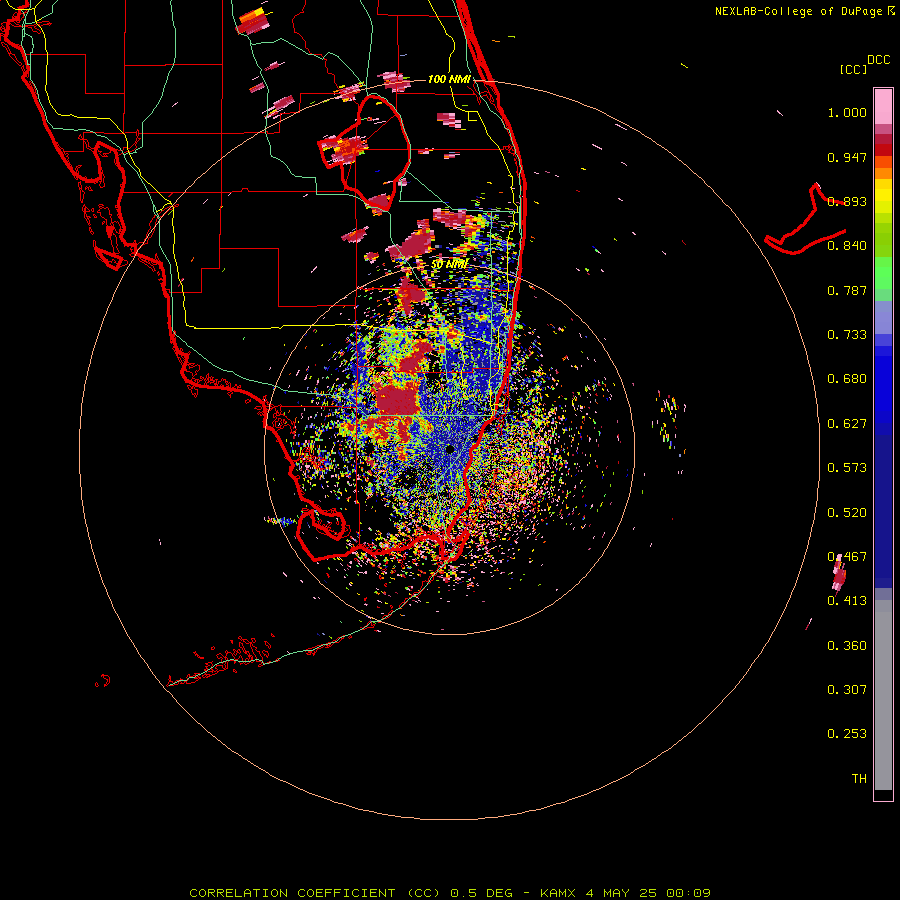This screenshot has width=900, height=900.
Task: Click the 4 MAY 25 date text
Action: click(622, 893)
